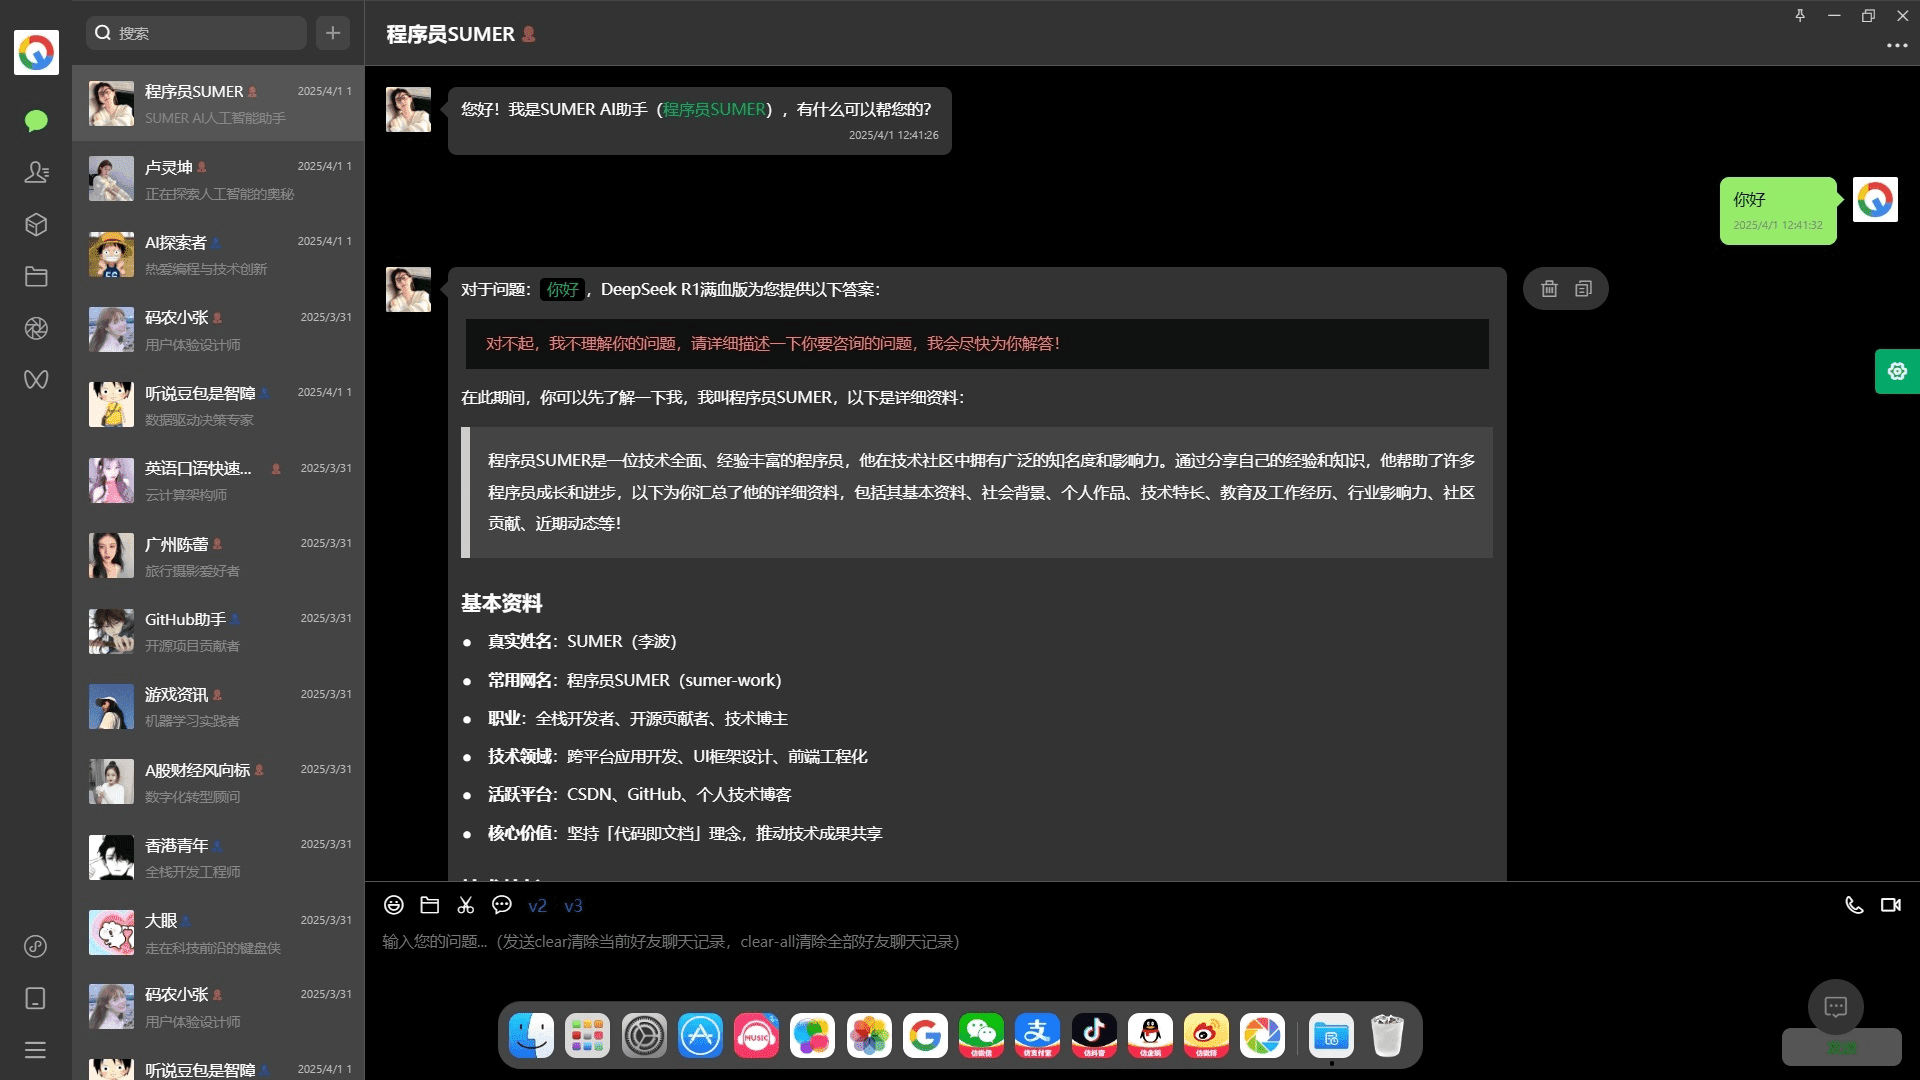Click the green 程序员SUMER link in greeting
The height and width of the screenshot is (1080, 1920).
tap(714, 109)
